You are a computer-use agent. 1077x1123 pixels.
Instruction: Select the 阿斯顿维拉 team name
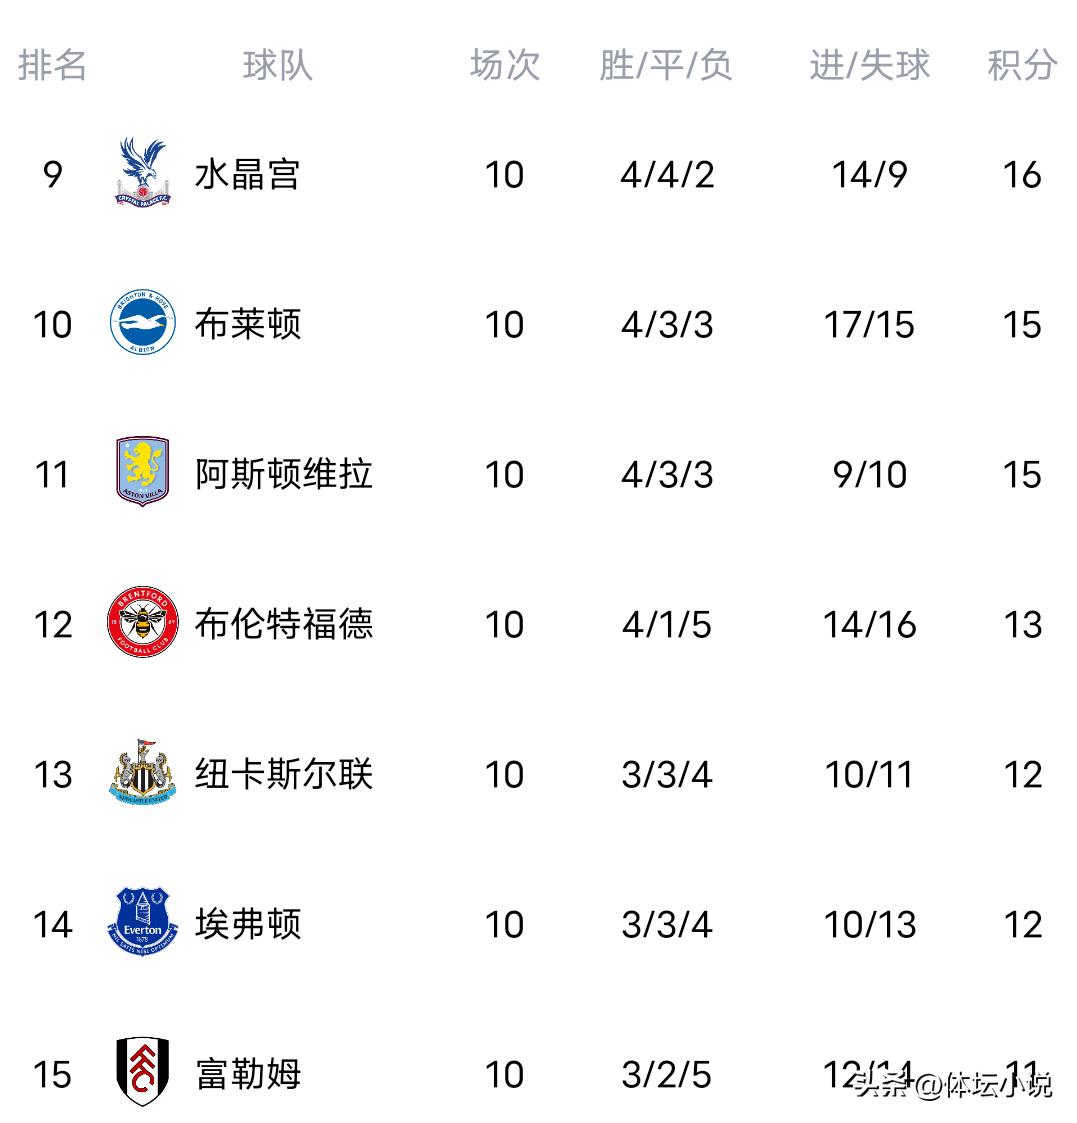283,474
